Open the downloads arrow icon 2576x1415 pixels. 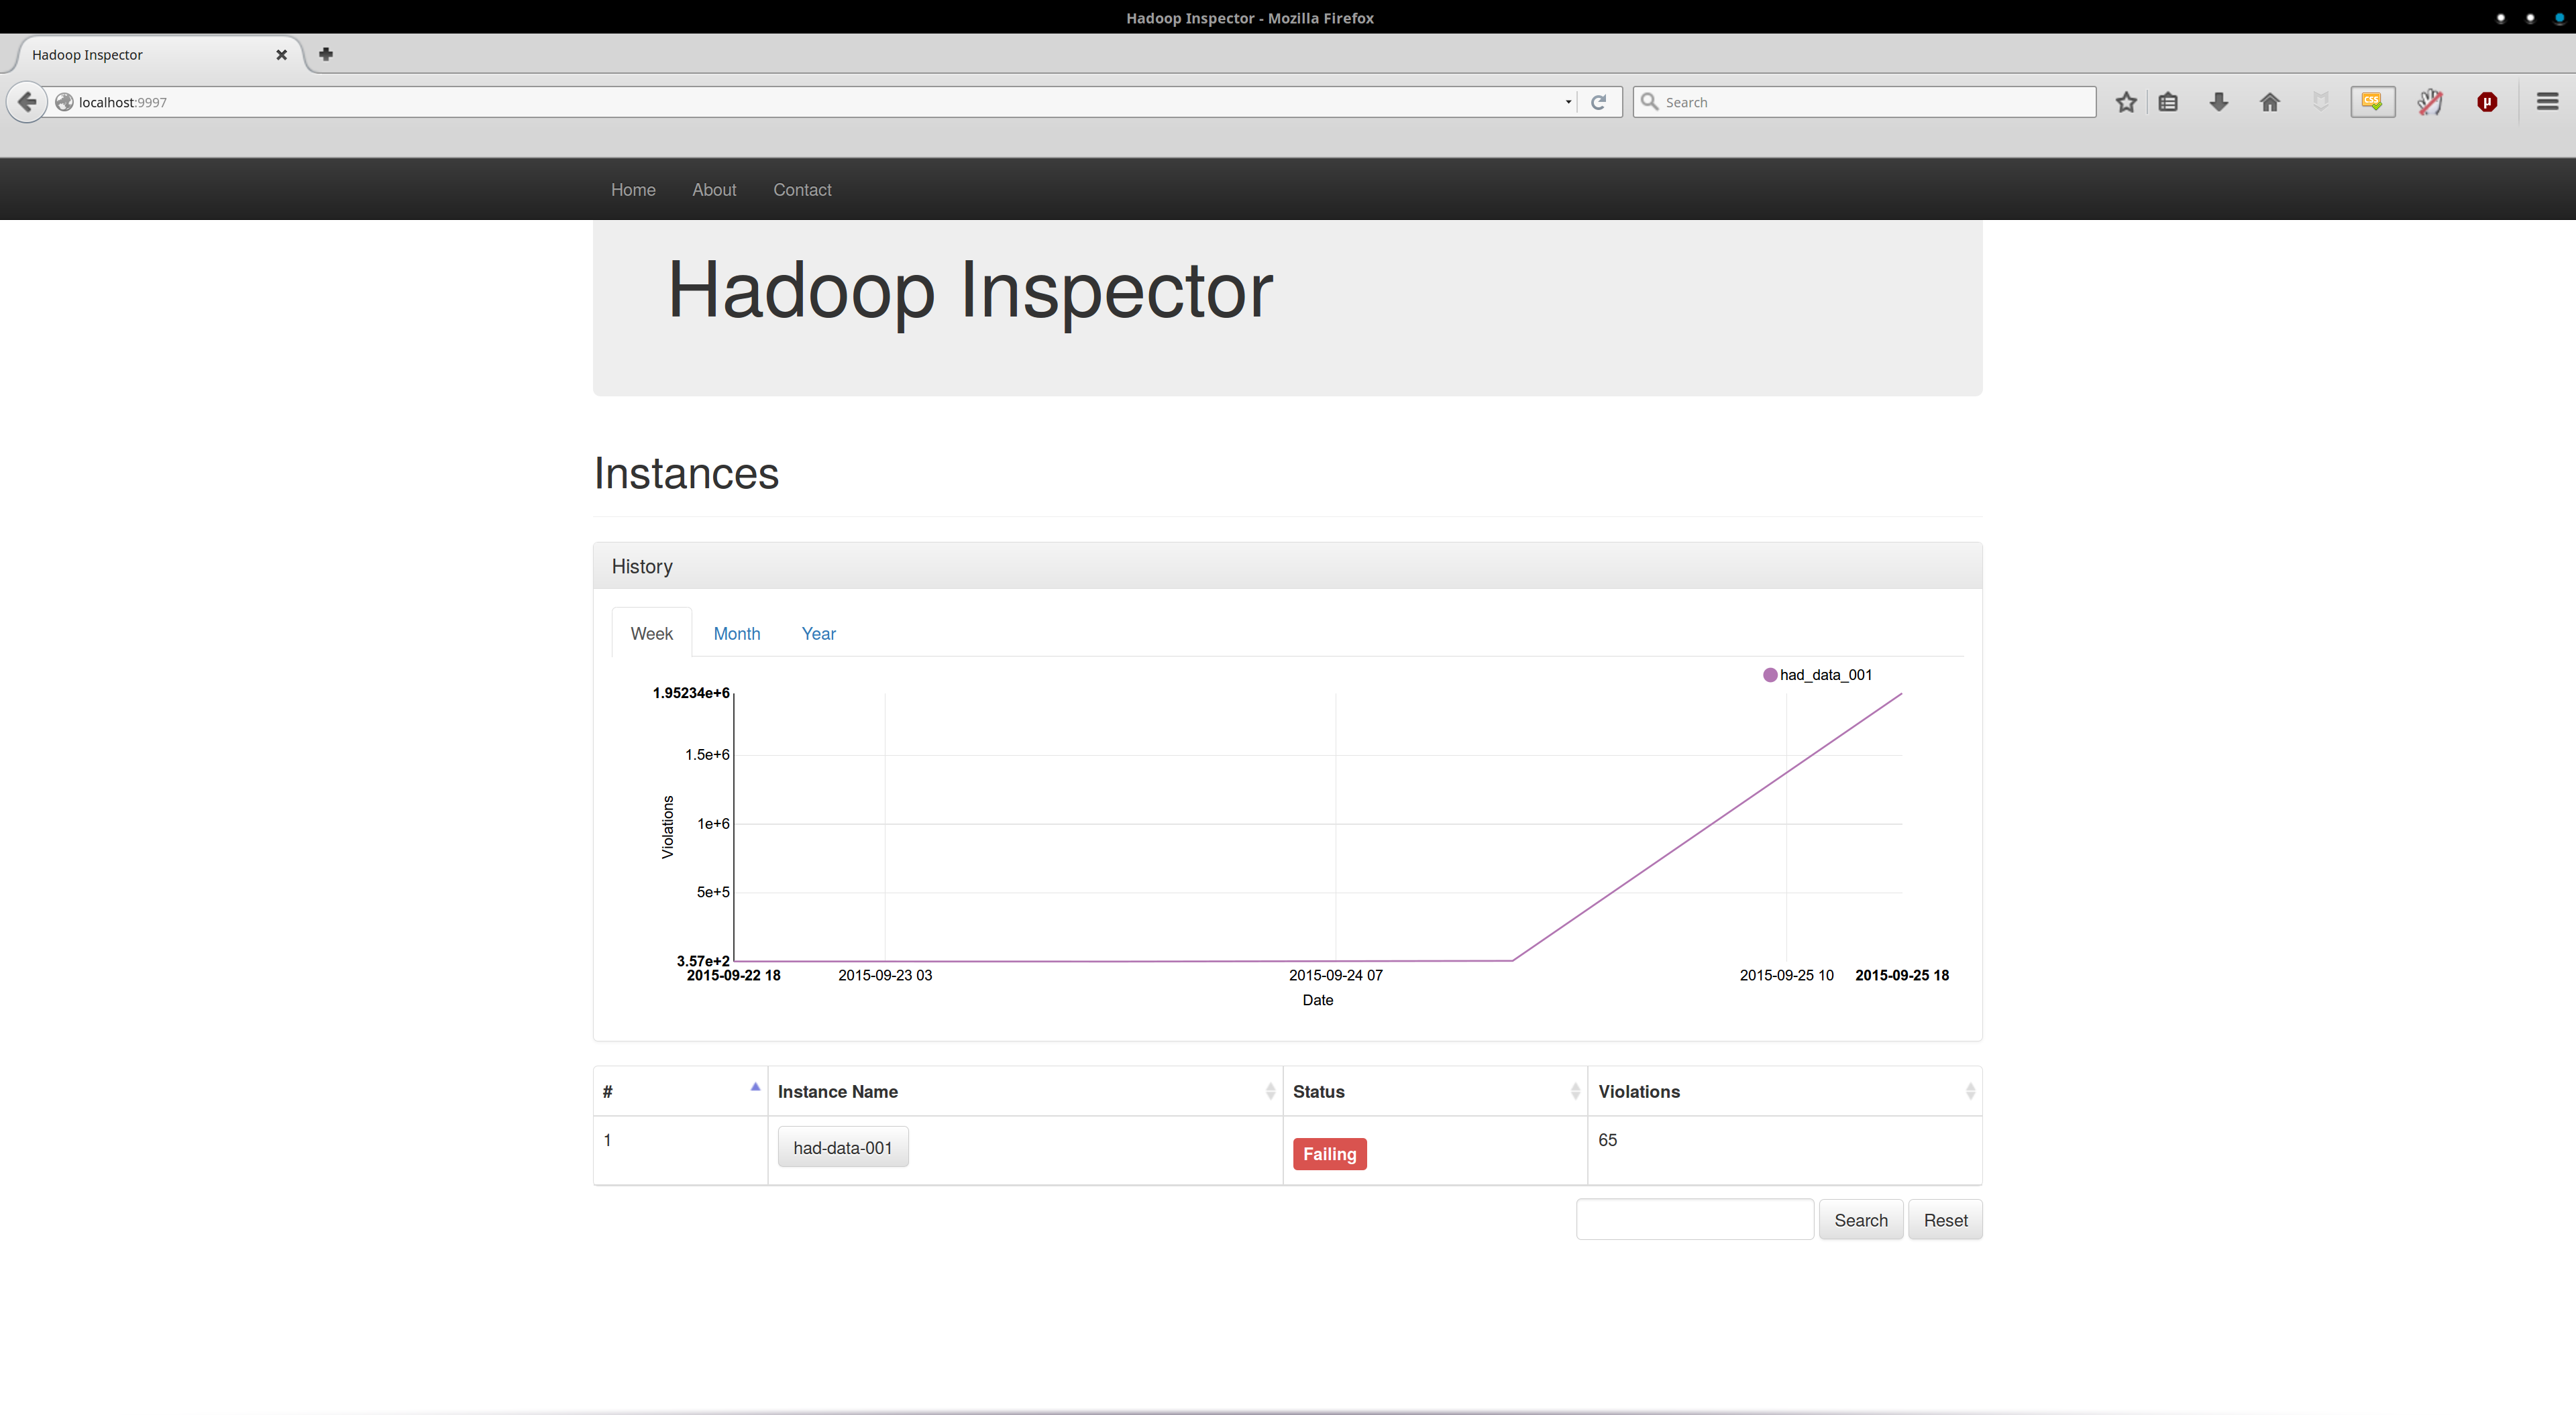[x=2218, y=102]
